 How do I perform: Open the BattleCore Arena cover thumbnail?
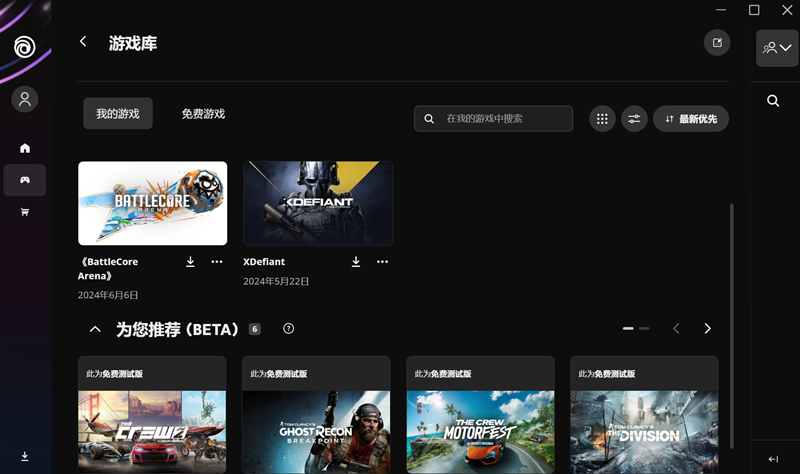(x=153, y=203)
